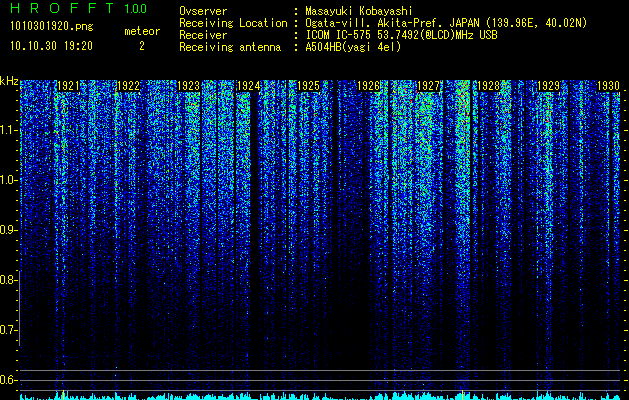The height and width of the screenshot is (400, 629).
Task: Click the 1.0 frequency axis label
Action: [x=7, y=181]
